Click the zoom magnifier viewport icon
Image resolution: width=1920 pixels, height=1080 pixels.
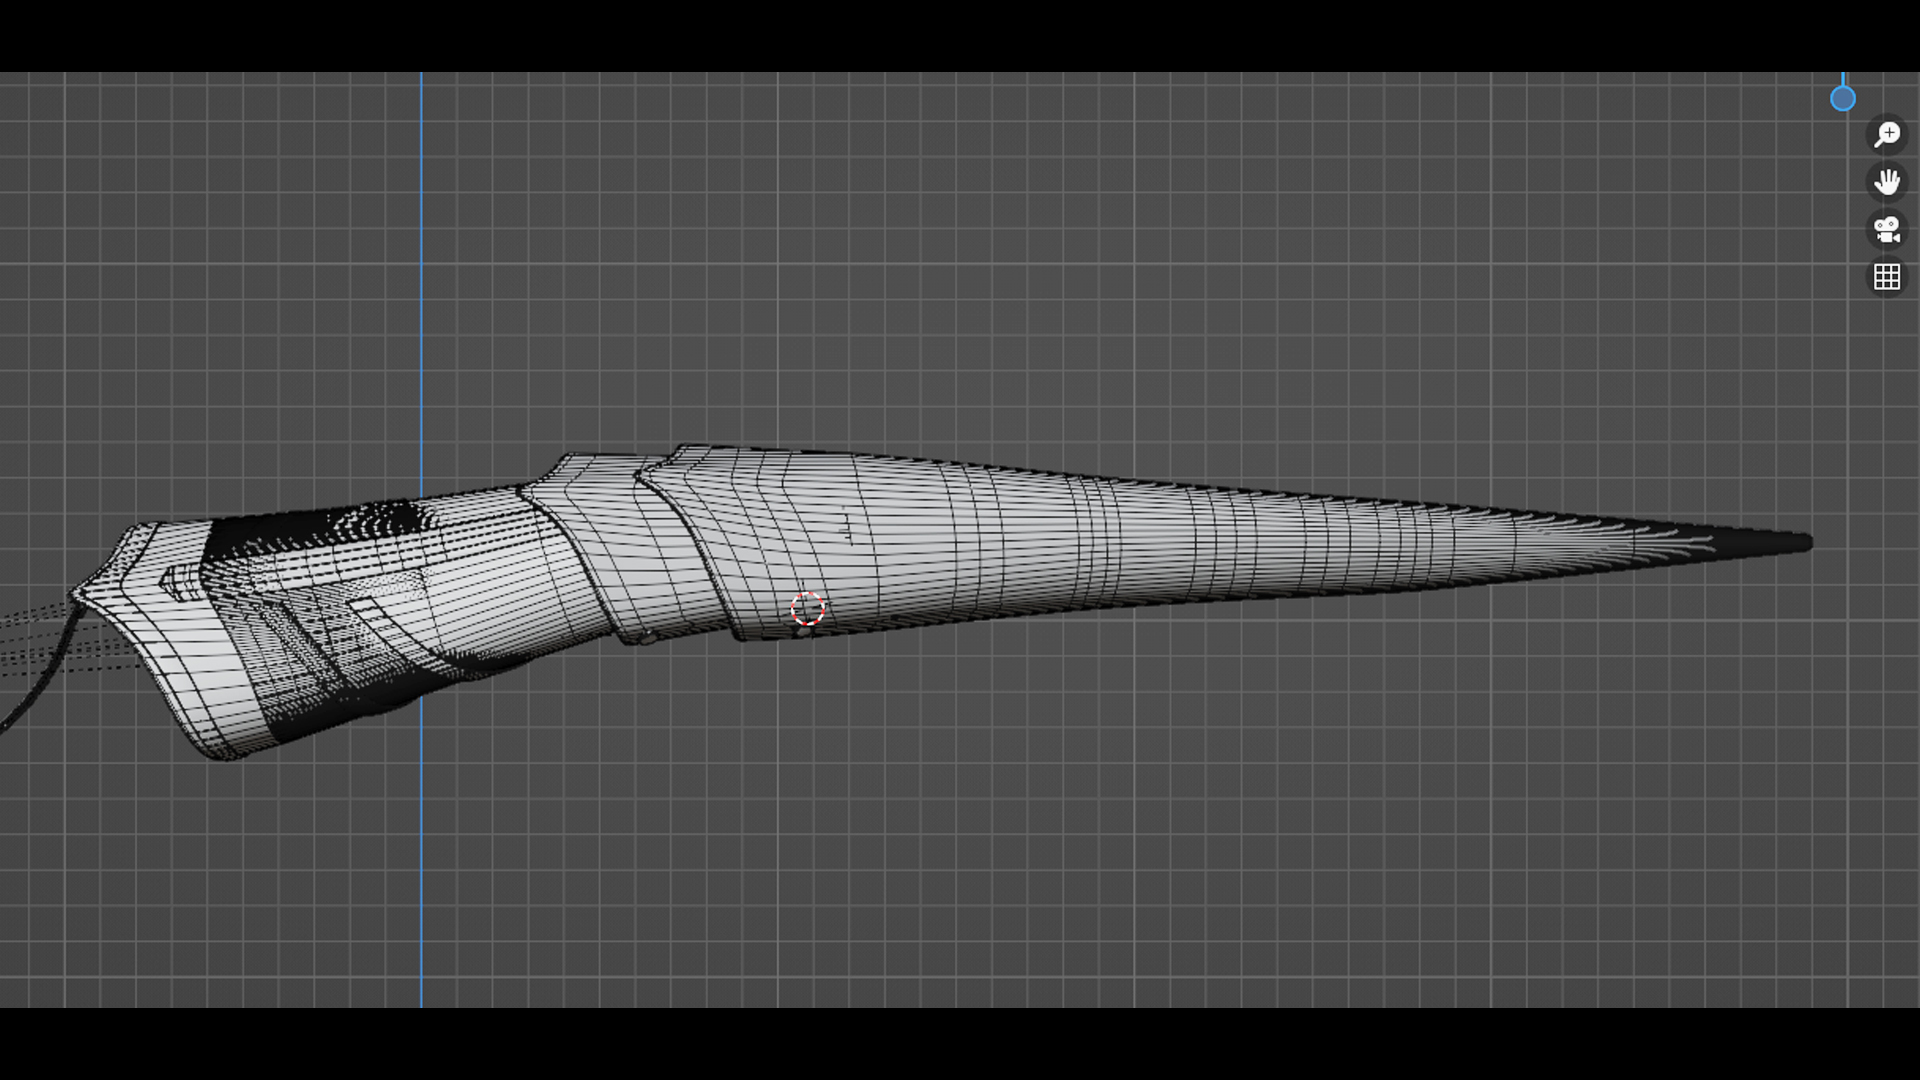pos(1886,135)
